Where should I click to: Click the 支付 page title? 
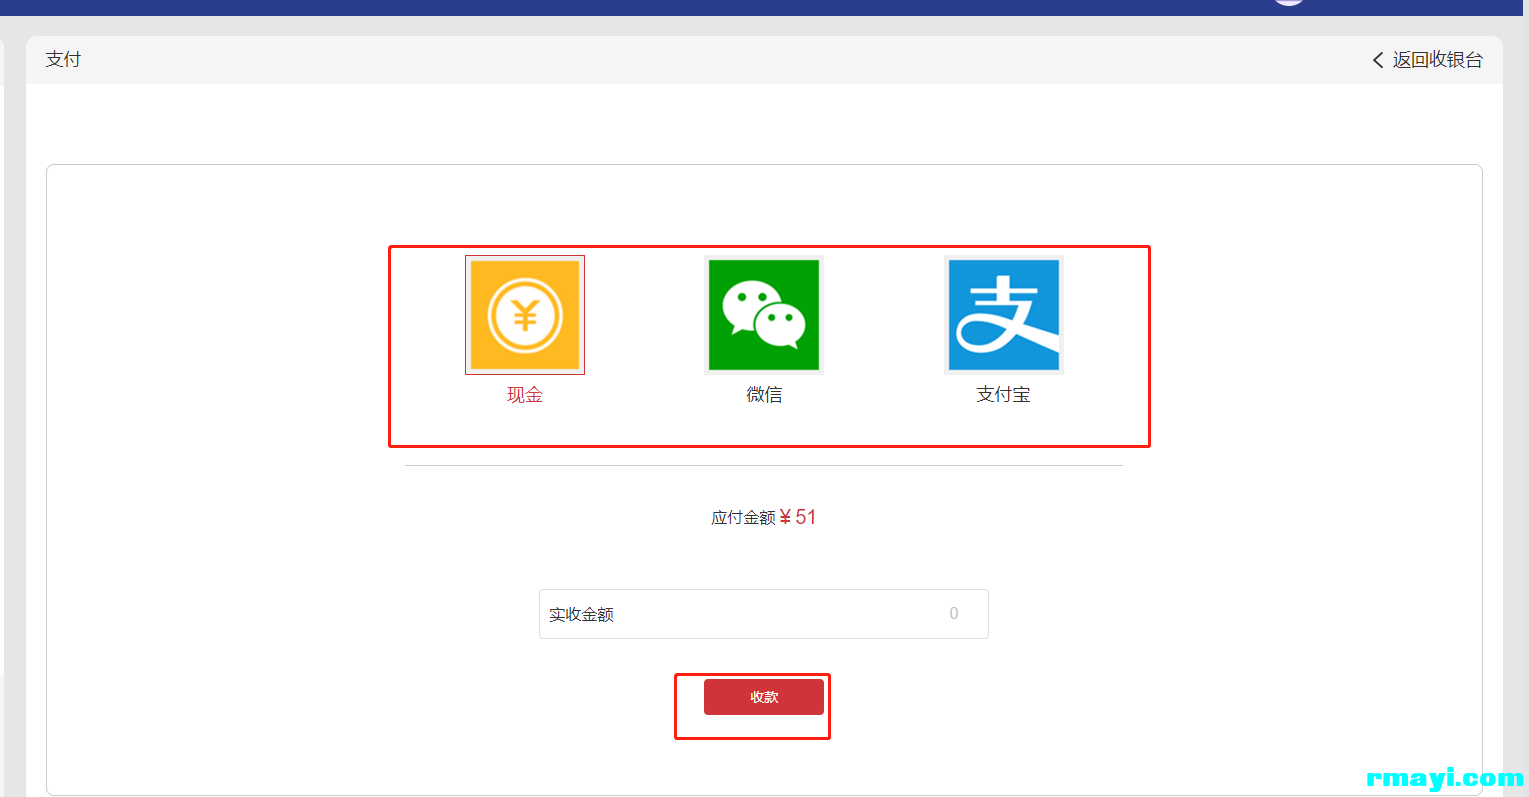tap(63, 60)
